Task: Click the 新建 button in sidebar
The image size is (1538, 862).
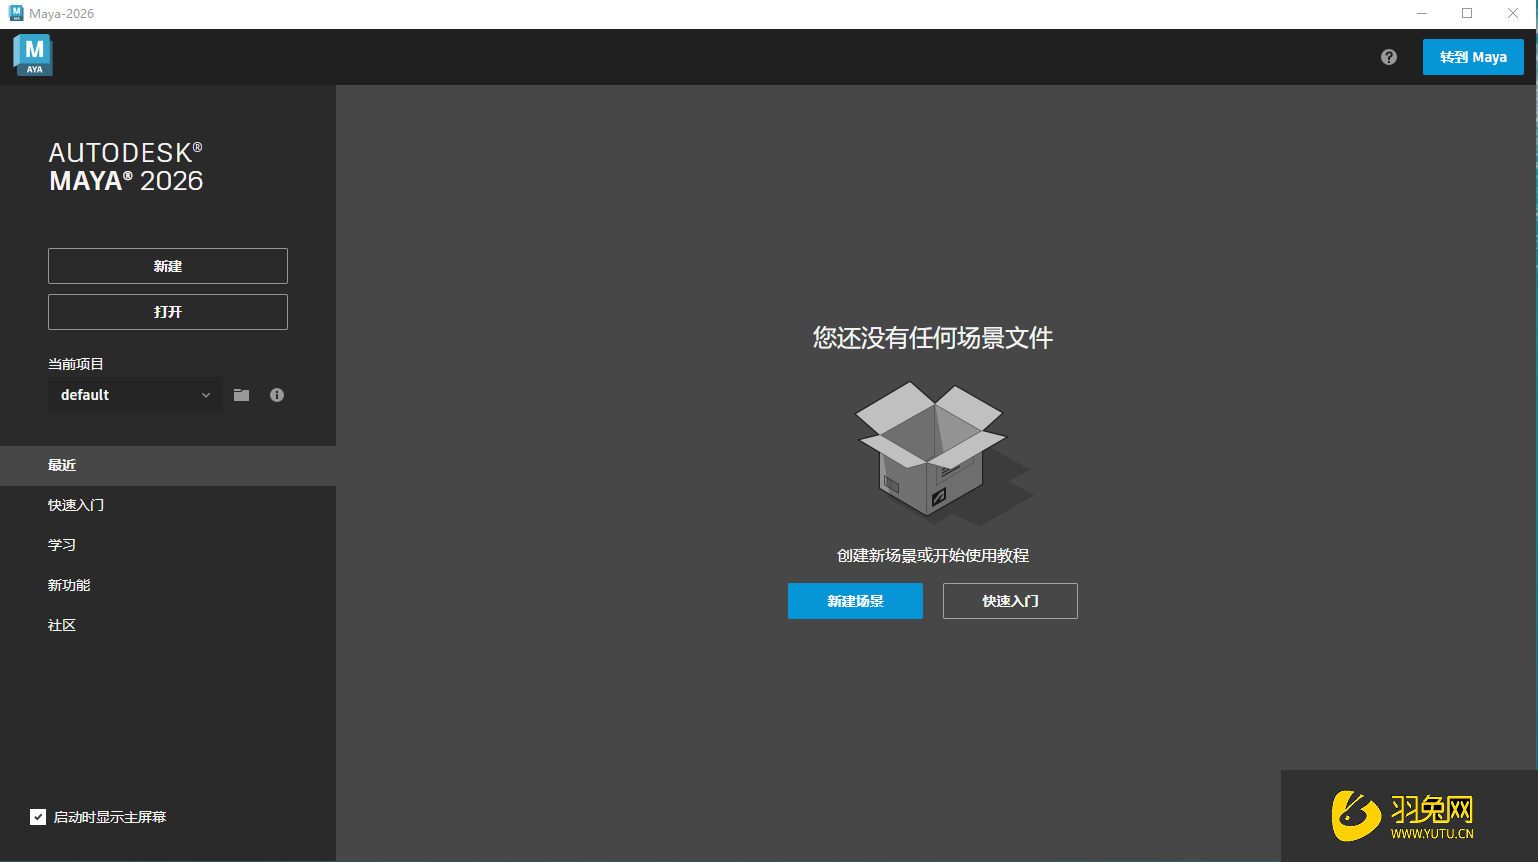Action: (168, 266)
